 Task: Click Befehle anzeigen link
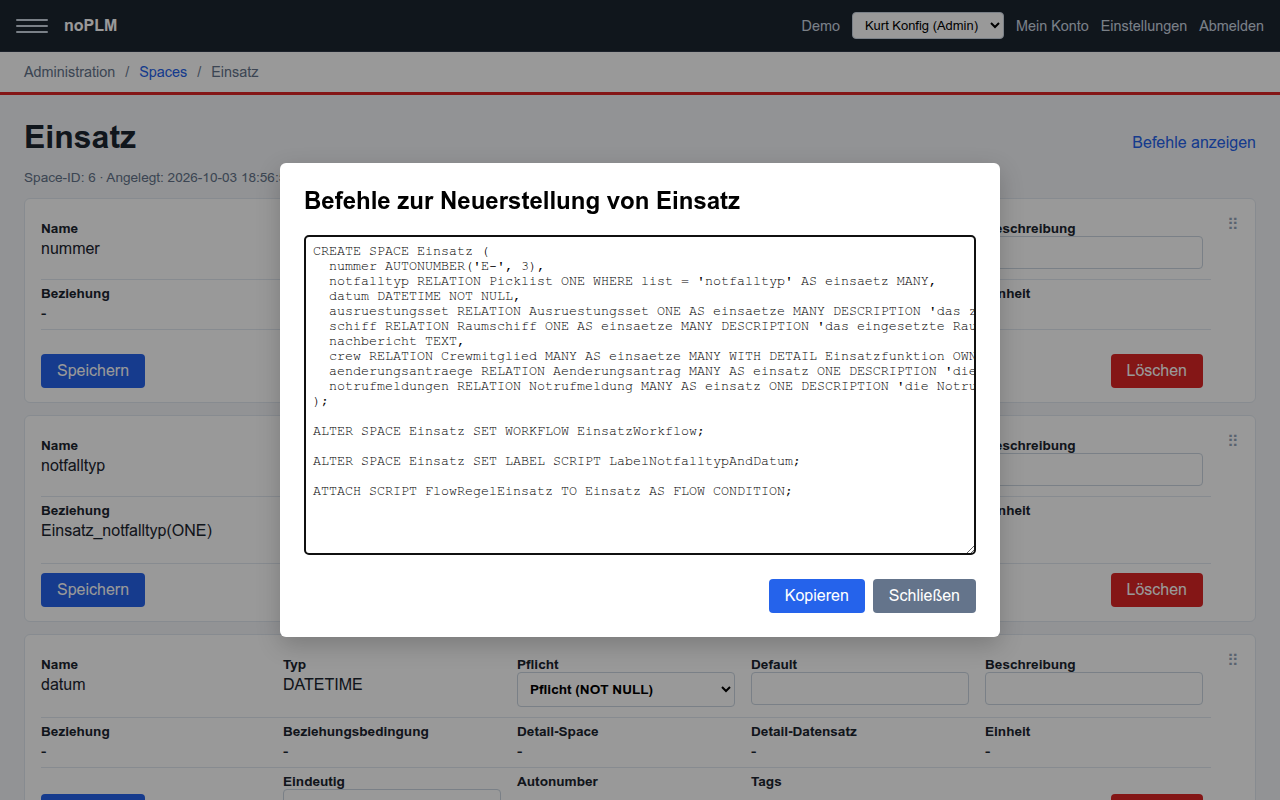click(1194, 142)
